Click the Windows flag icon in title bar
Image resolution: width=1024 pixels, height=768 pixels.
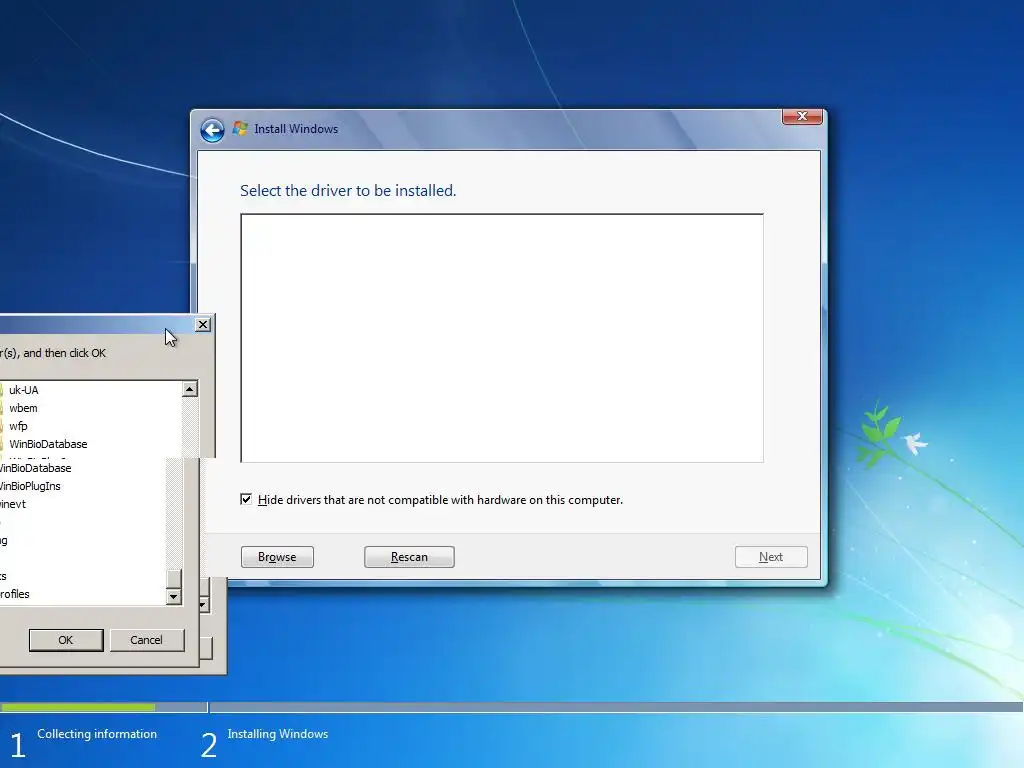(240, 129)
